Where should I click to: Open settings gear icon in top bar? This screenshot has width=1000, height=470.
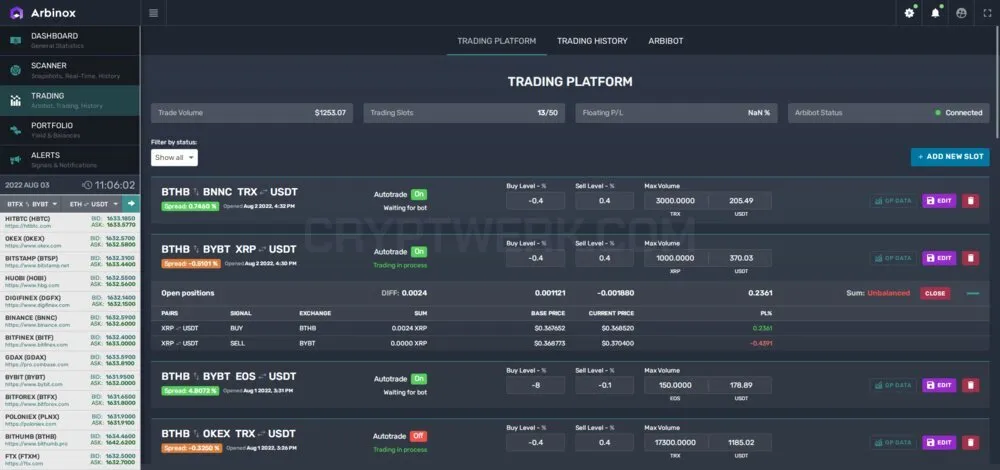pyautogui.click(x=909, y=13)
